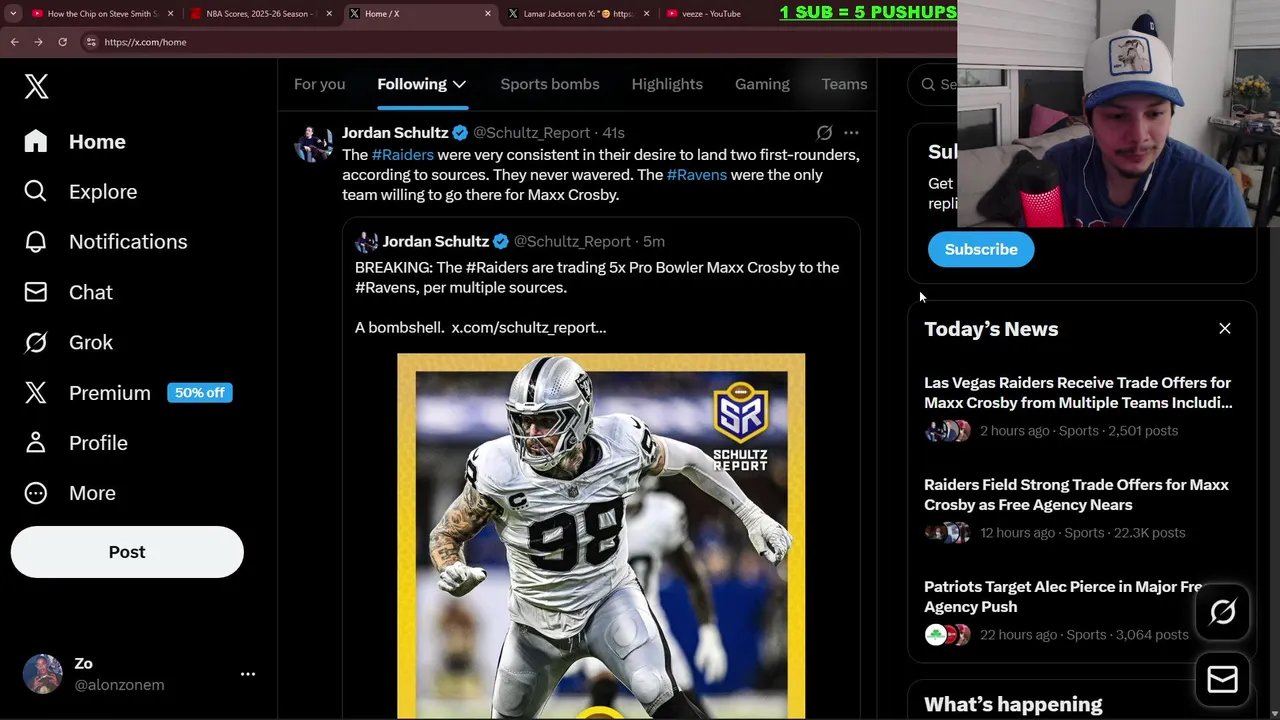Click the 50% off Premium badge
The image size is (1280, 720).
pyautogui.click(x=200, y=393)
